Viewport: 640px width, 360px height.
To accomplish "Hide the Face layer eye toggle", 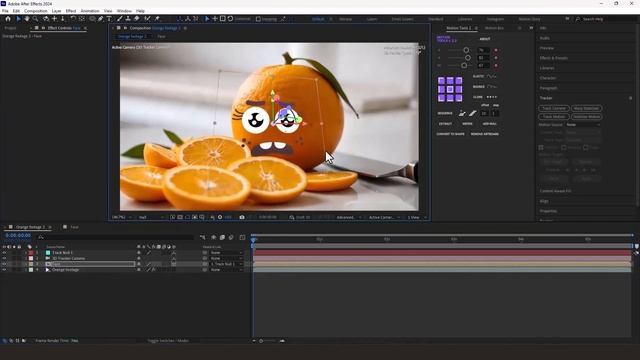I will click(4, 264).
